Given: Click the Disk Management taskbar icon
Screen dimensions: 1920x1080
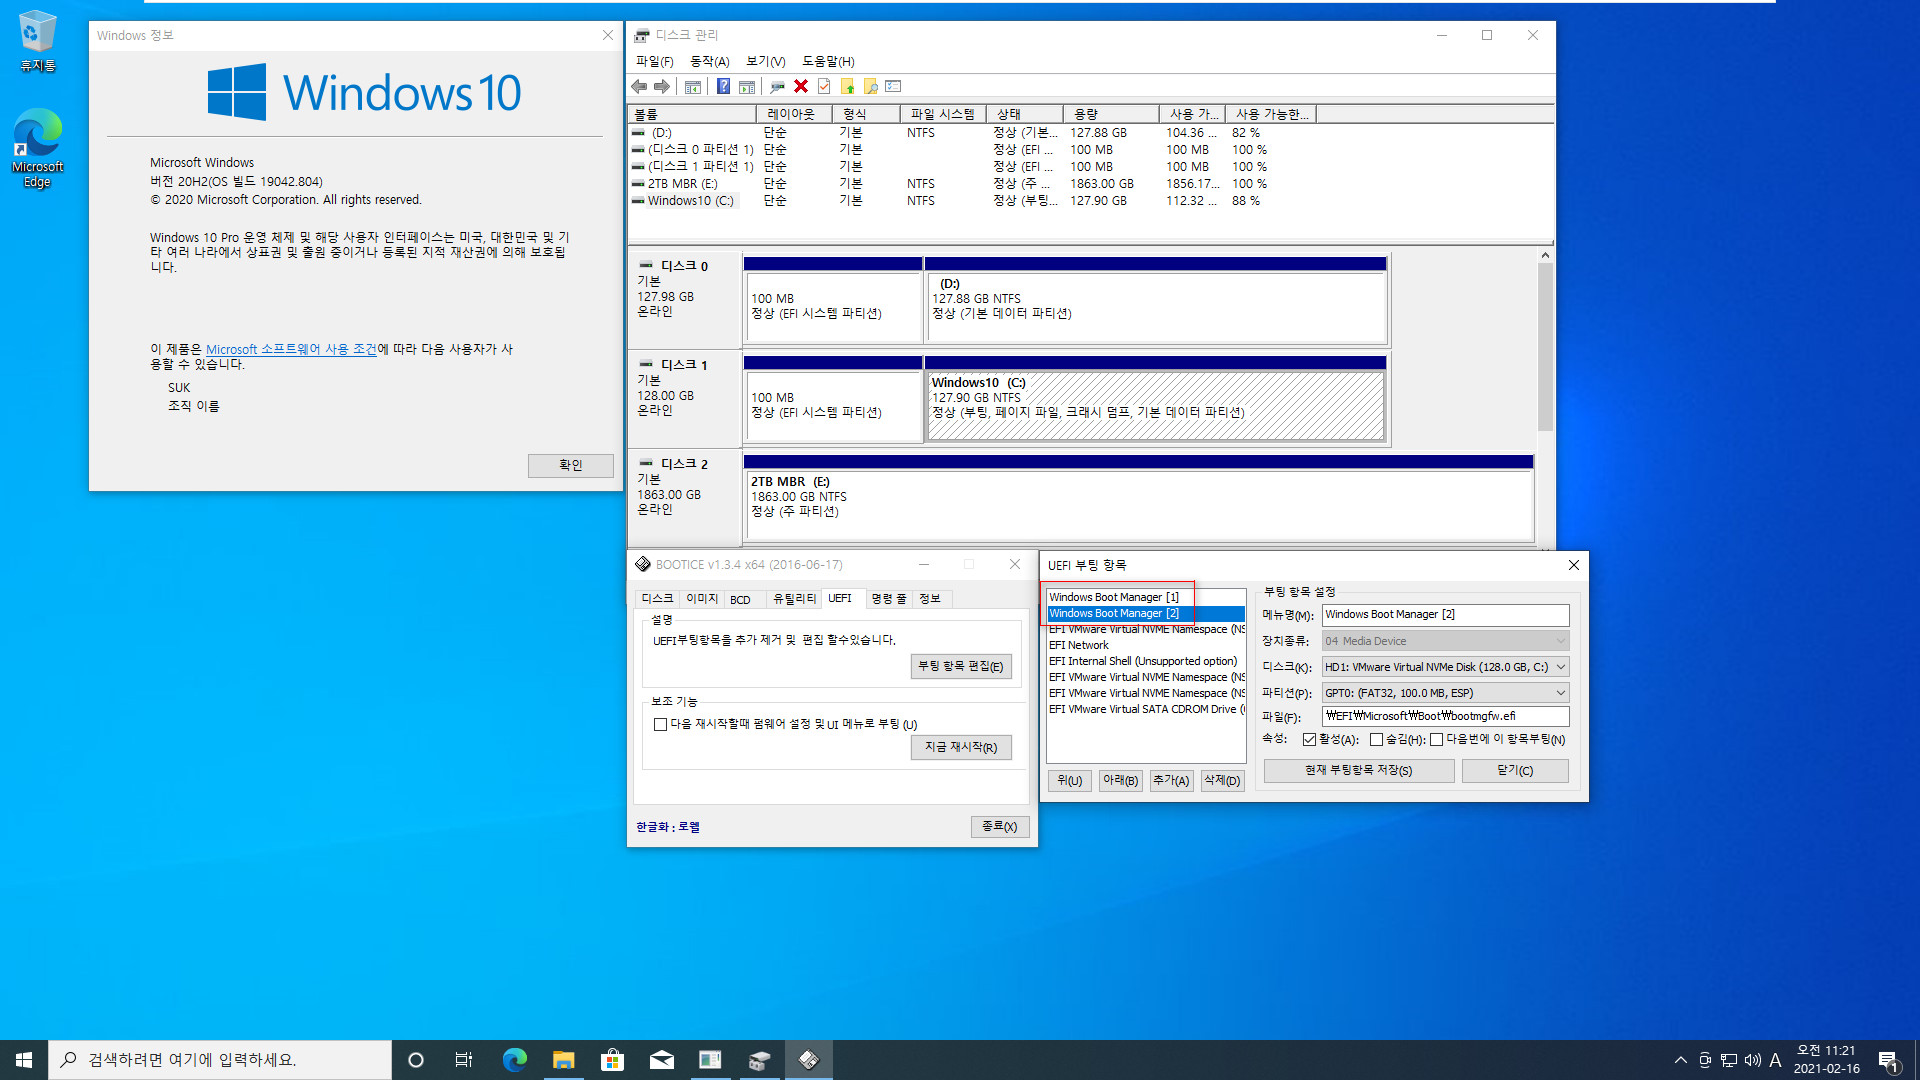Looking at the screenshot, I should pyautogui.click(x=759, y=1060).
